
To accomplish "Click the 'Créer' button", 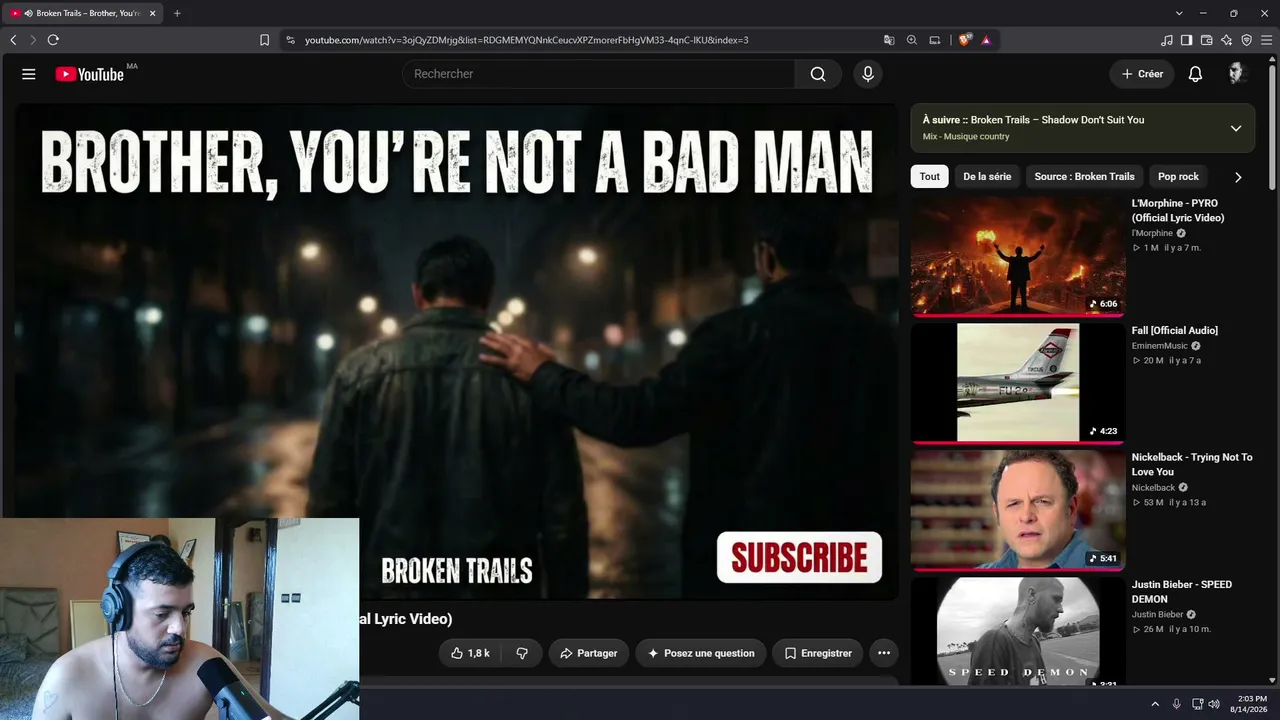I will [x=1142, y=74].
